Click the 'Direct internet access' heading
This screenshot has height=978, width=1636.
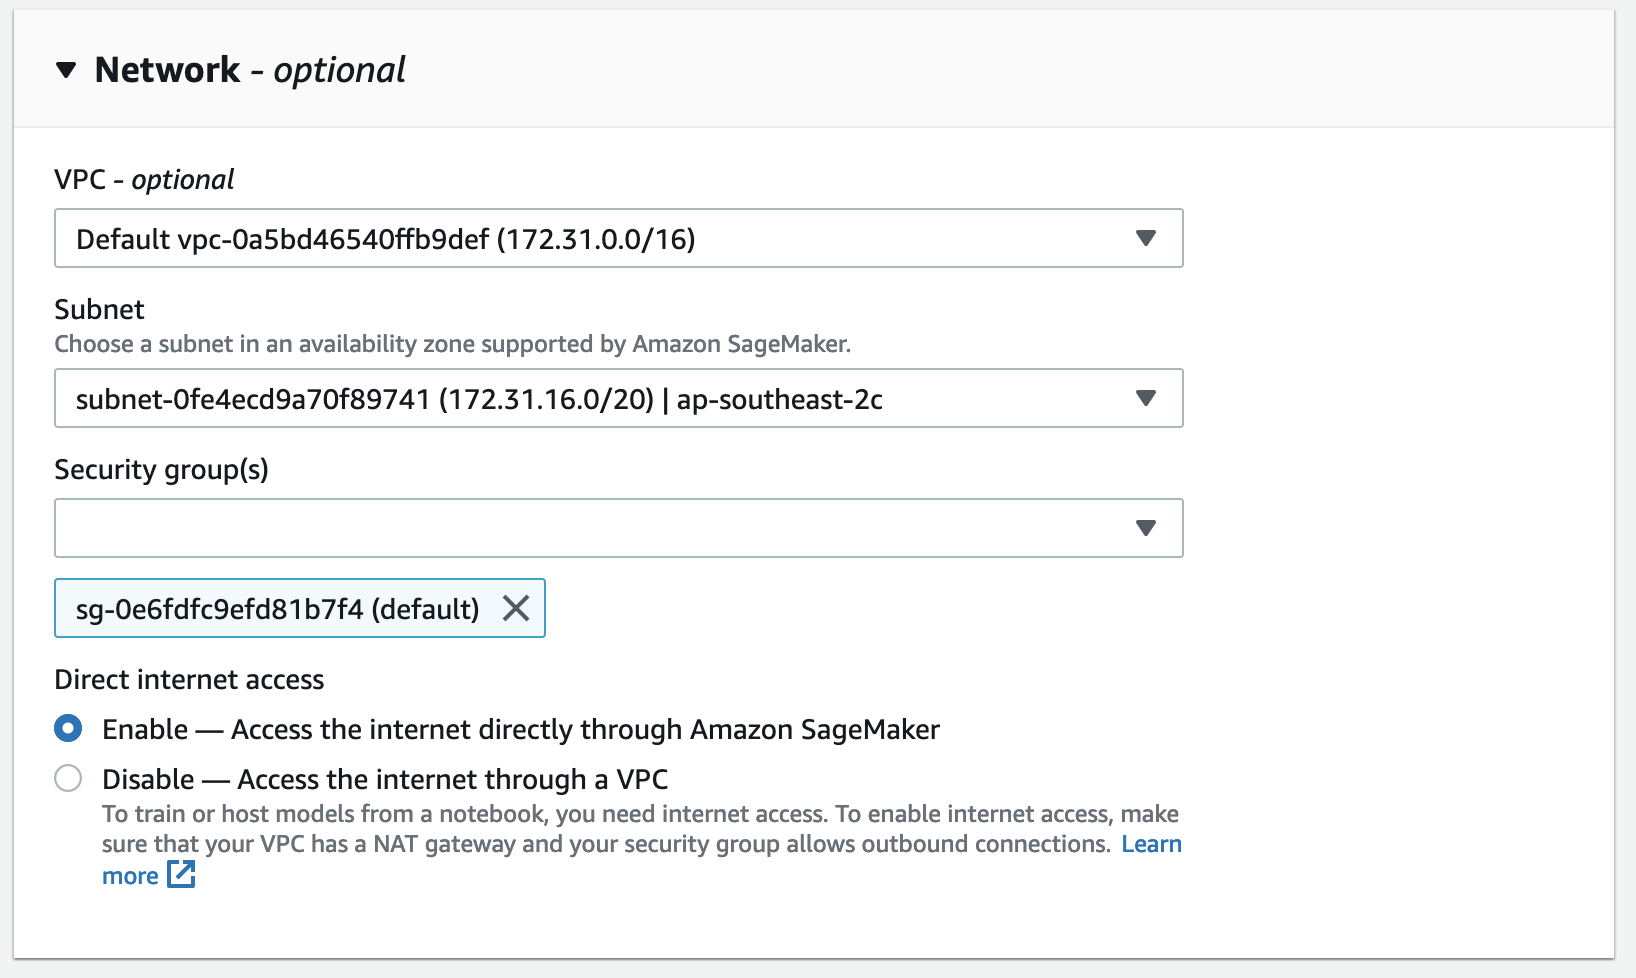click(x=189, y=680)
